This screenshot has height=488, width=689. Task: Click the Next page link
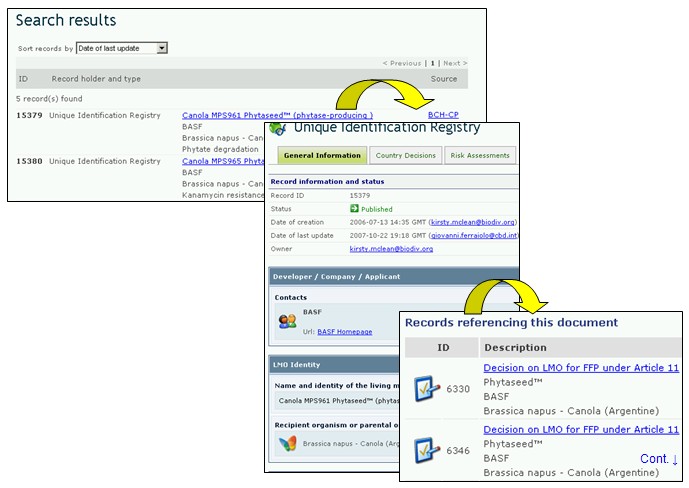pos(455,63)
